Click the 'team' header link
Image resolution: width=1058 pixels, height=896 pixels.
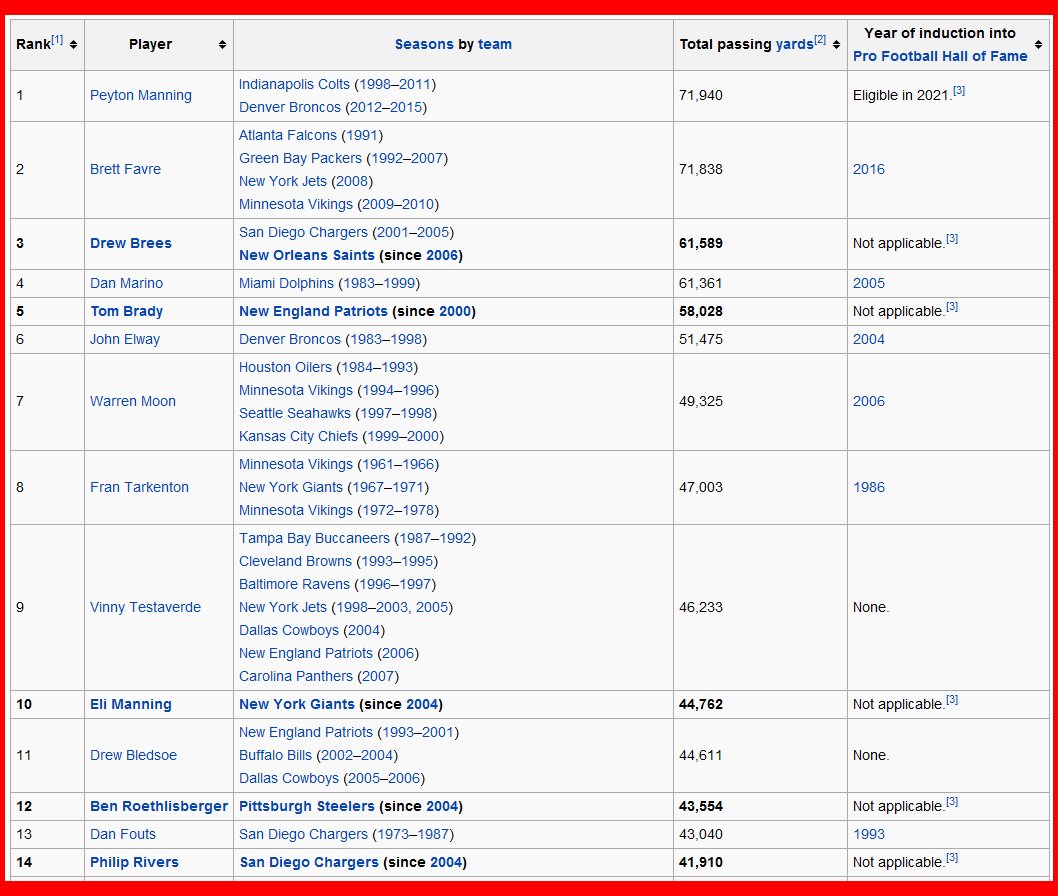495,44
